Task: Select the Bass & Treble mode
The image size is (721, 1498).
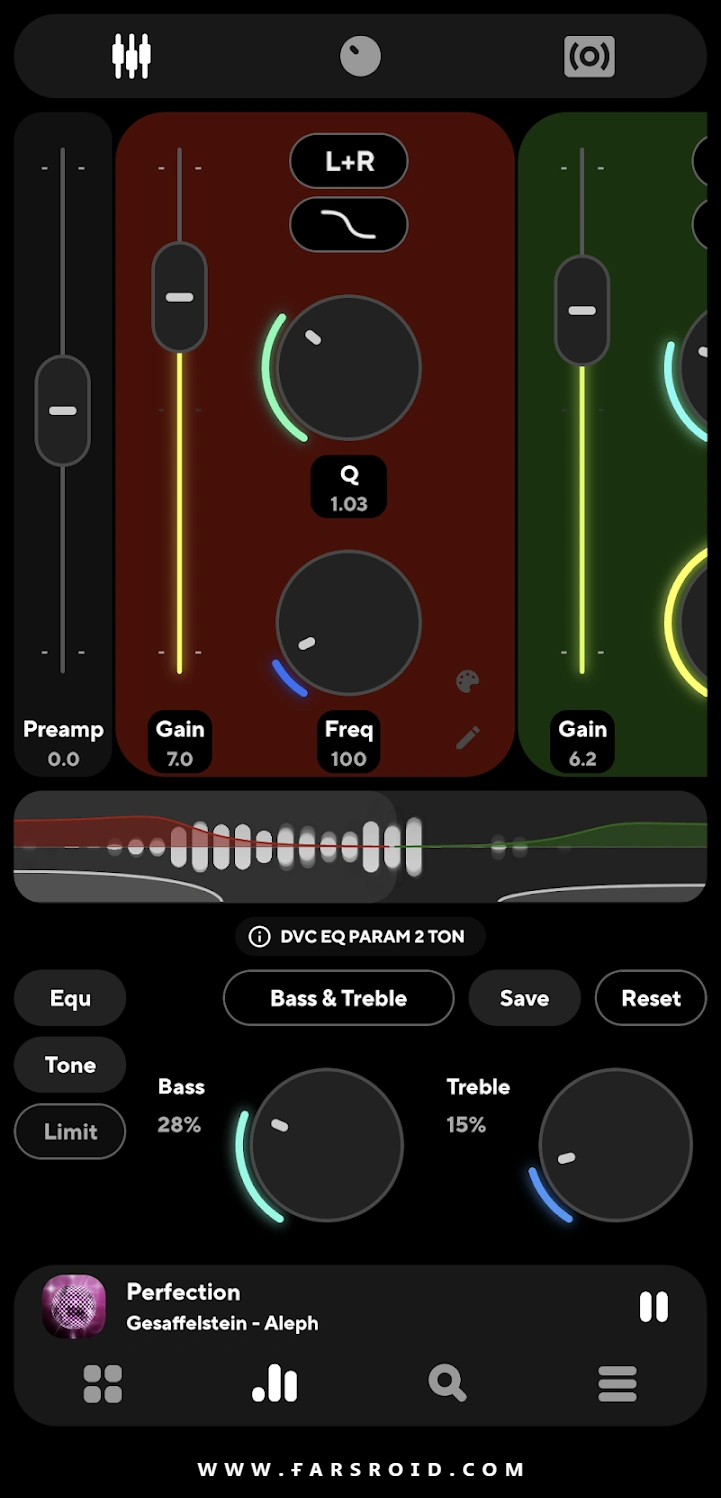Action: coord(338,998)
